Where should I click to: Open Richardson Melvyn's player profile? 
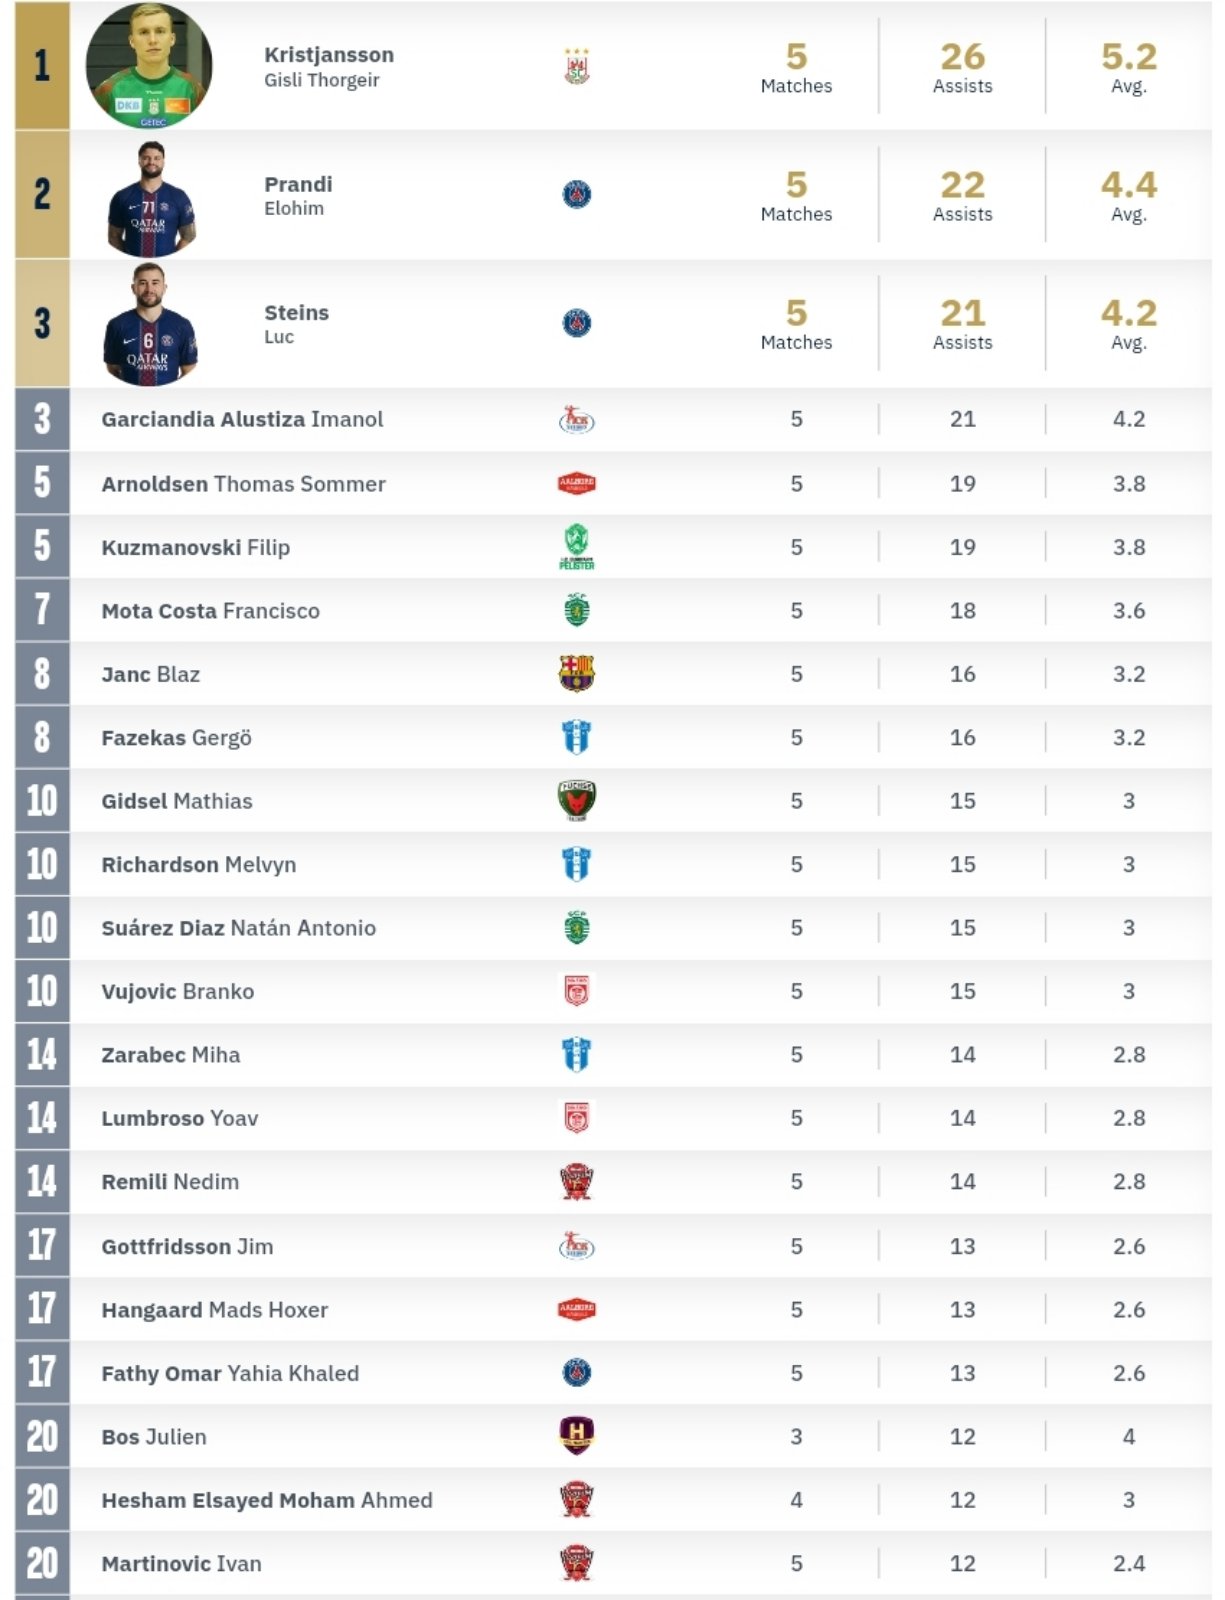(x=199, y=865)
